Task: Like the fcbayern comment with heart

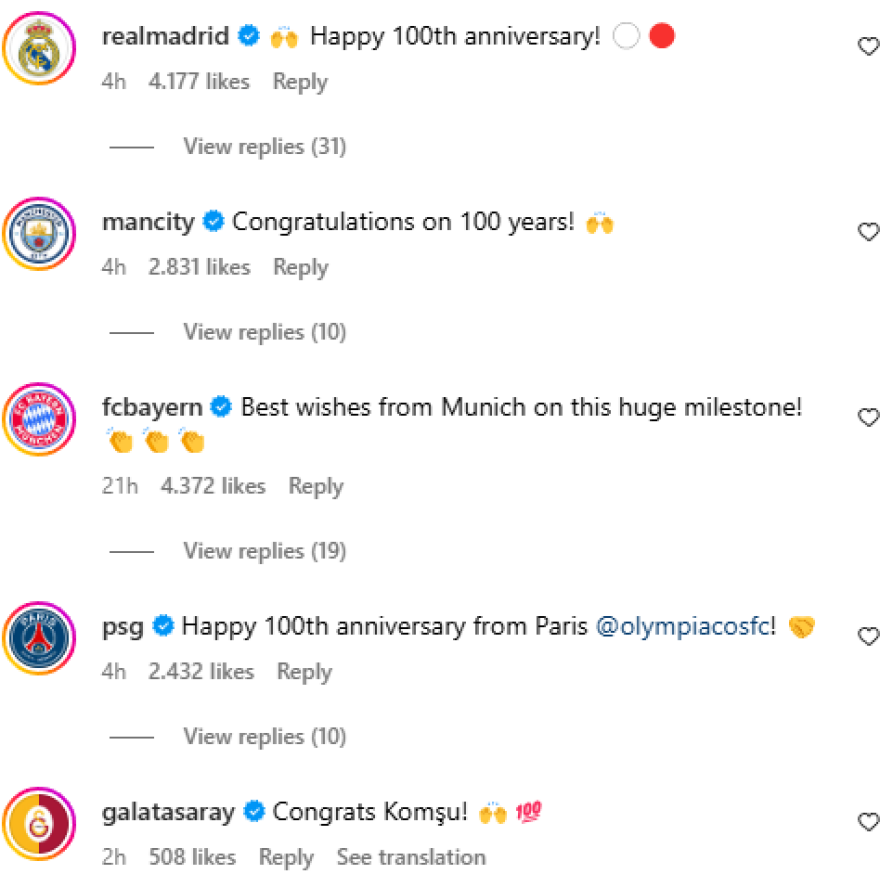Action: (868, 417)
